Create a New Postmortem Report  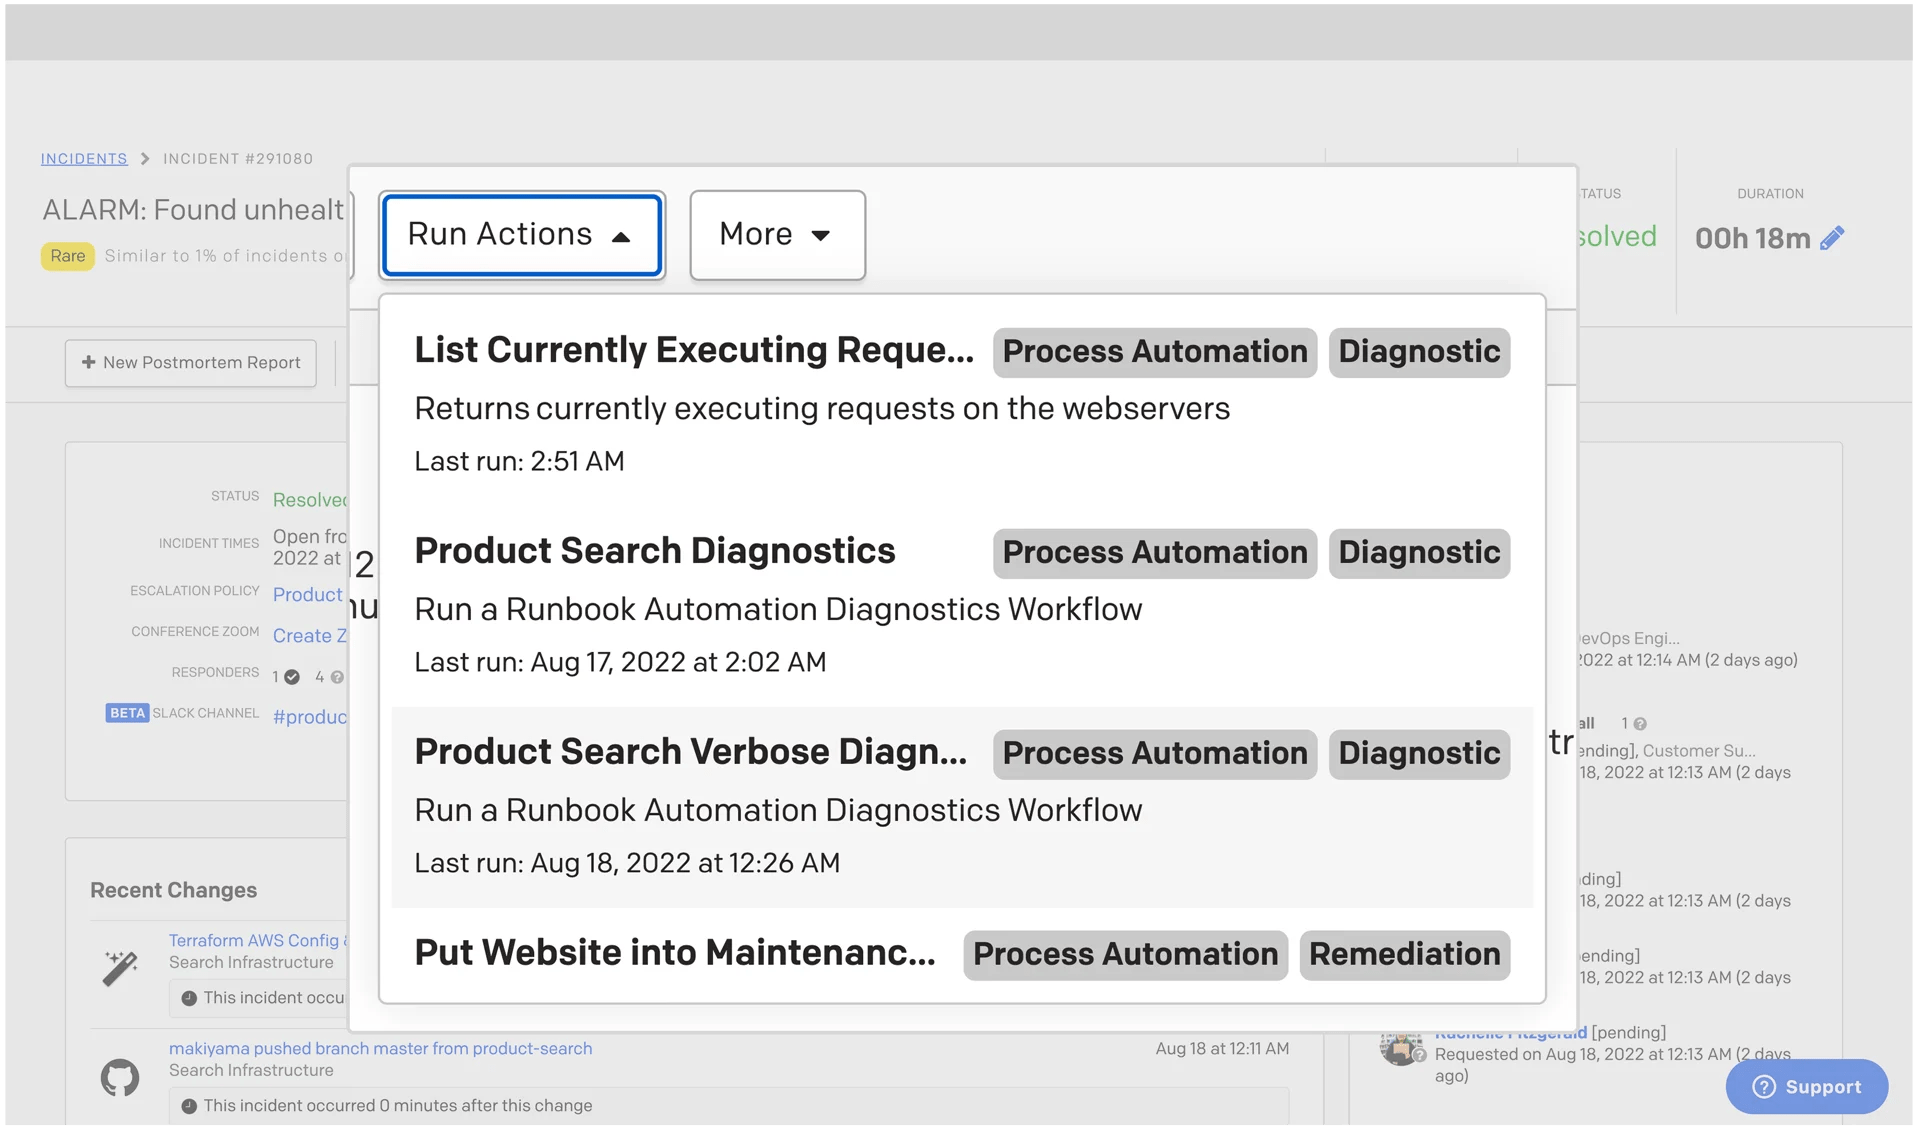pyautogui.click(x=190, y=363)
